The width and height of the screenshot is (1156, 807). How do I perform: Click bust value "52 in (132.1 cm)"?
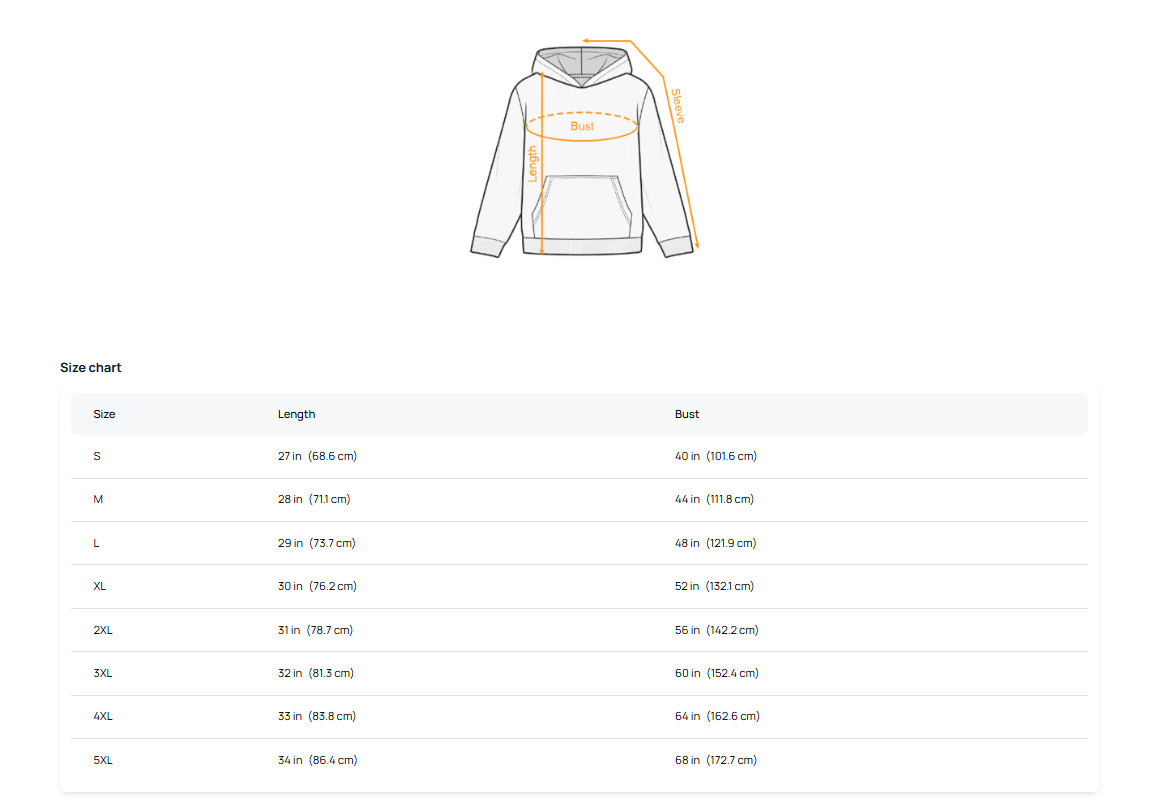pyautogui.click(x=714, y=587)
